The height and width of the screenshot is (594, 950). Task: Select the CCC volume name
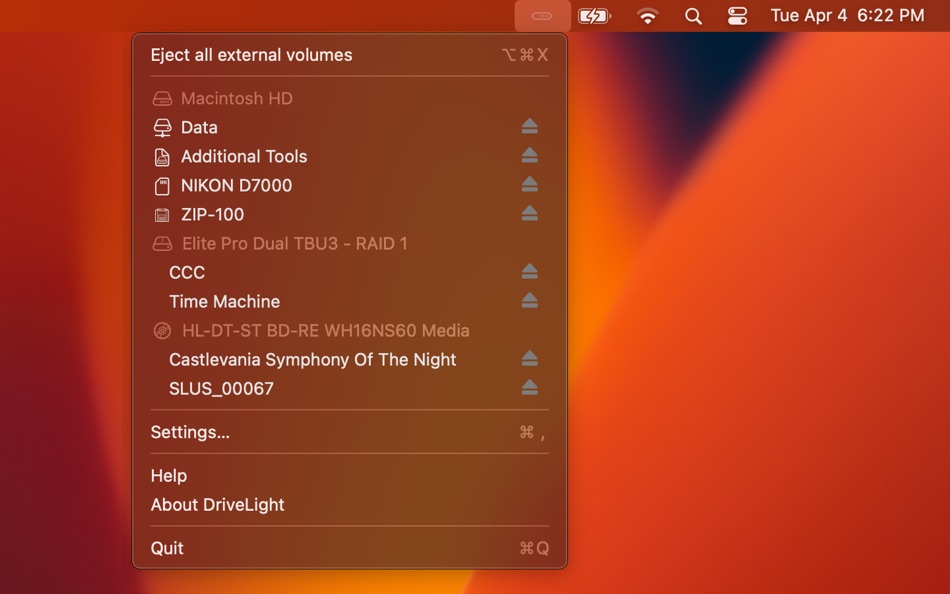187,273
